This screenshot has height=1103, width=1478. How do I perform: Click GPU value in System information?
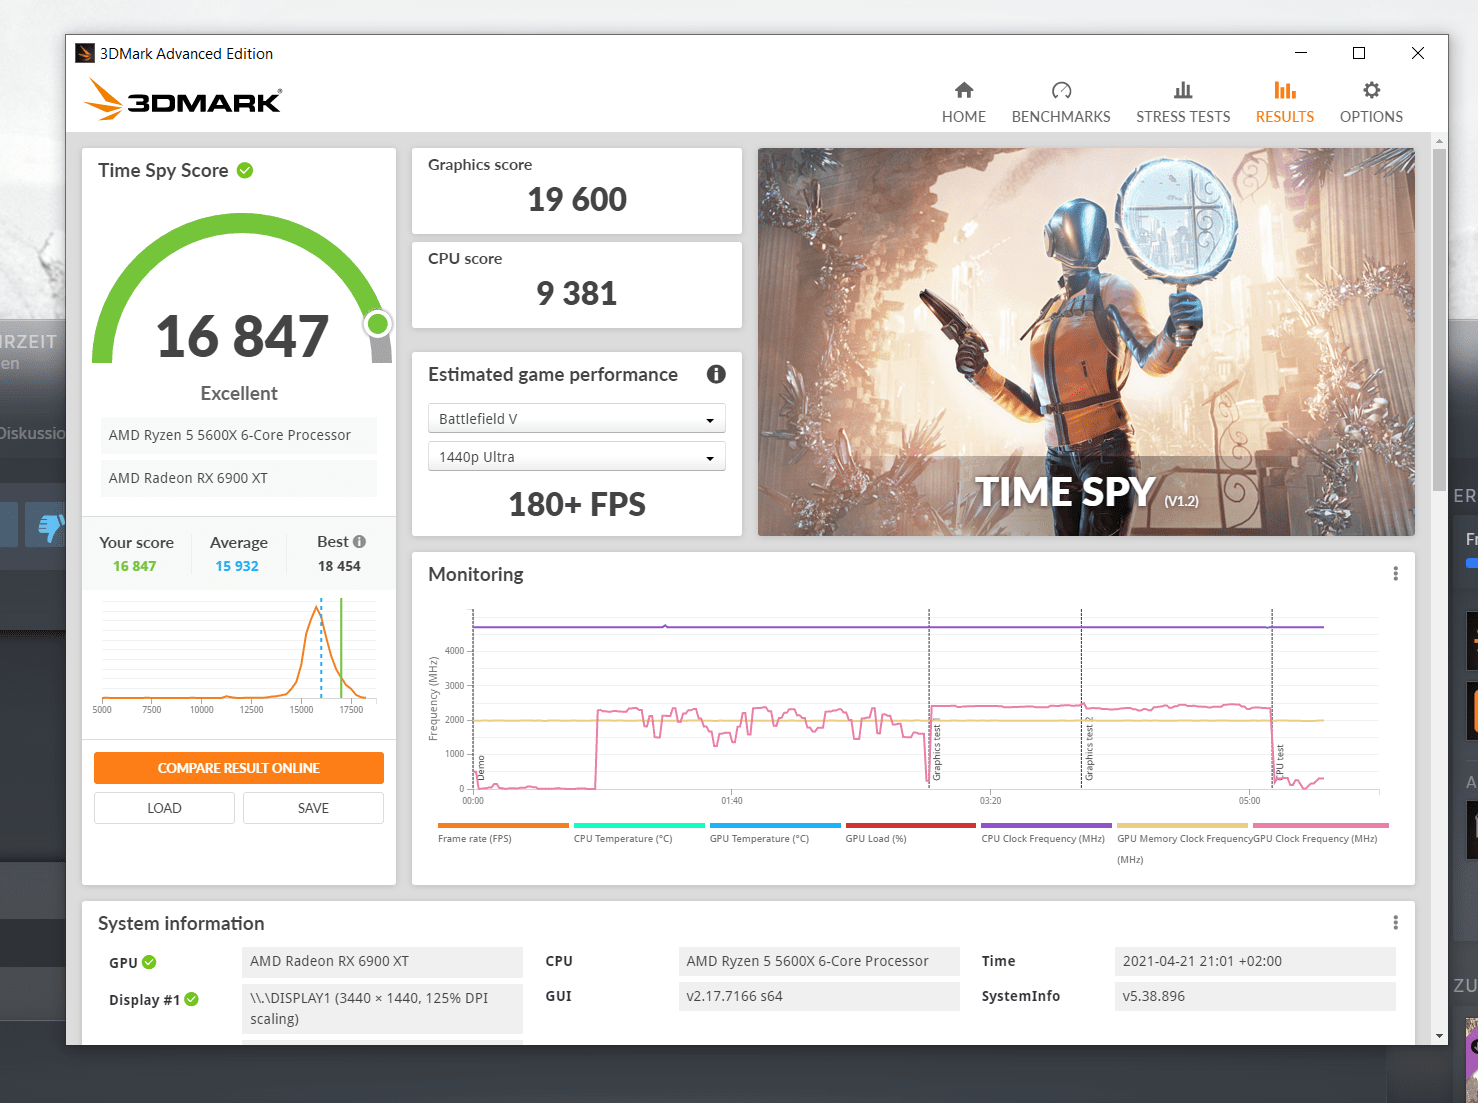pos(382,962)
